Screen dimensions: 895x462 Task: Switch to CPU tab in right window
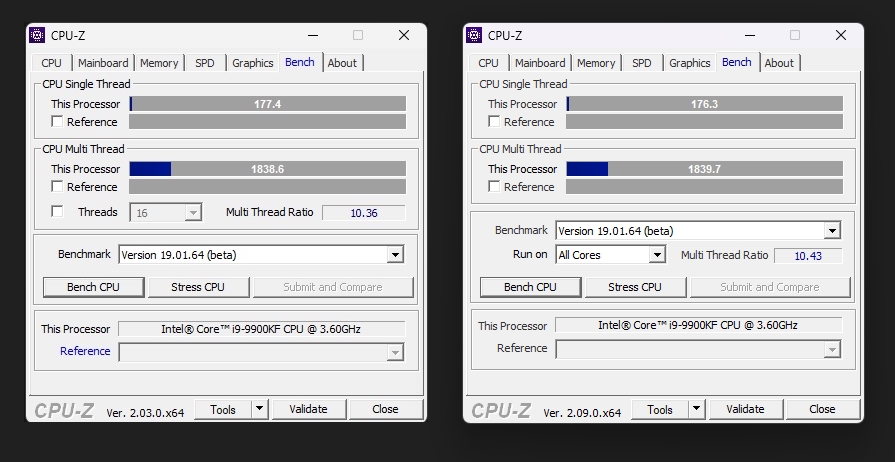click(x=489, y=63)
